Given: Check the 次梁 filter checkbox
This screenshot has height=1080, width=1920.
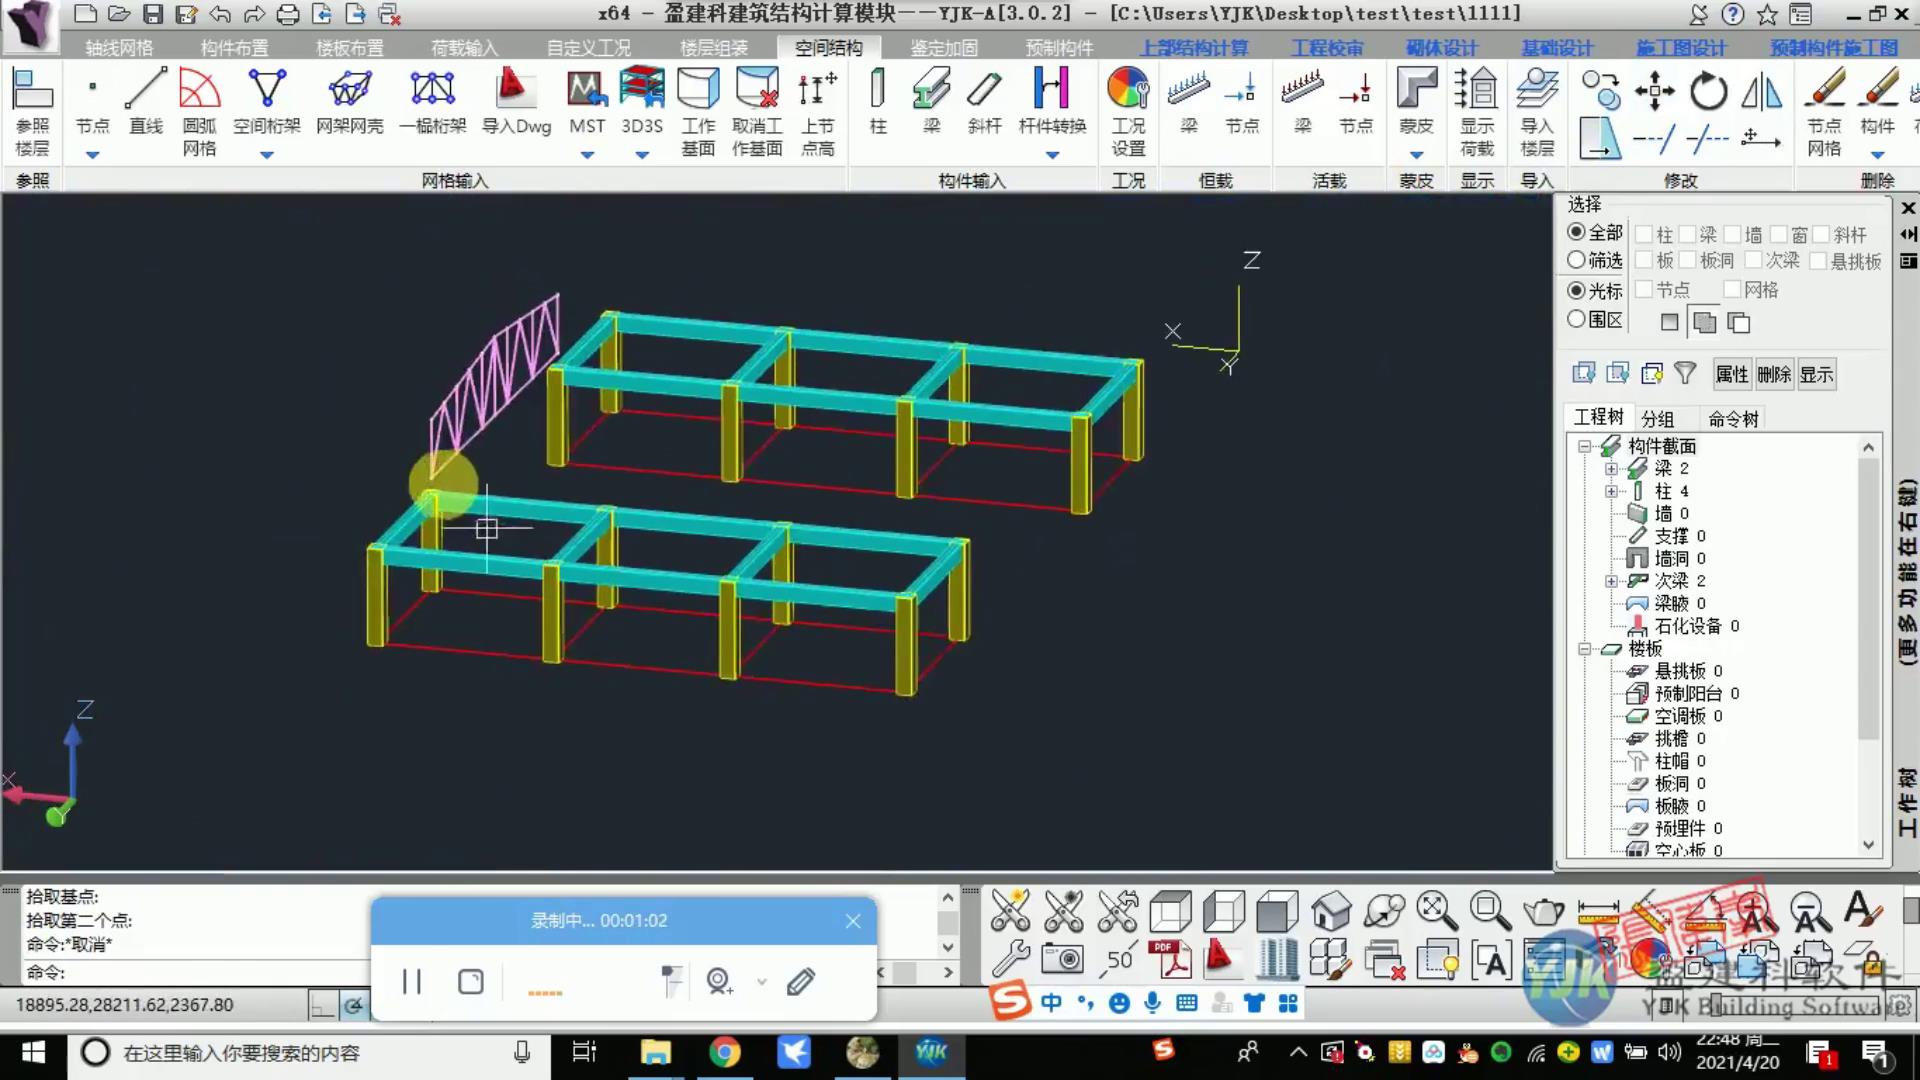Looking at the screenshot, I should (1754, 260).
